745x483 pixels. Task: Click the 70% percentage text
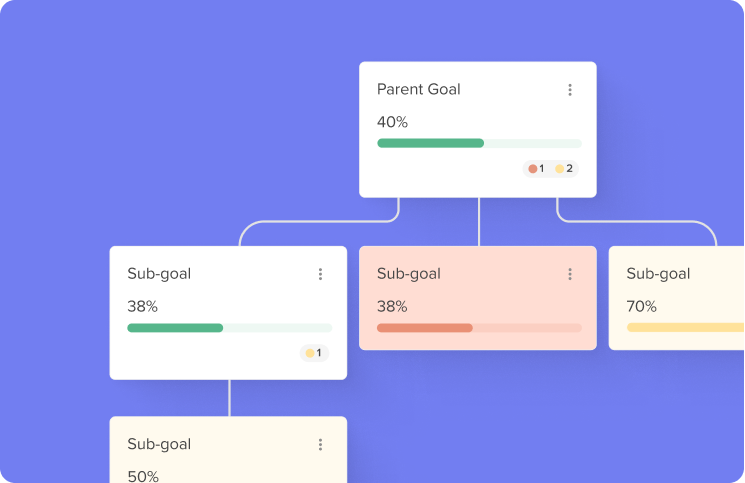641,306
